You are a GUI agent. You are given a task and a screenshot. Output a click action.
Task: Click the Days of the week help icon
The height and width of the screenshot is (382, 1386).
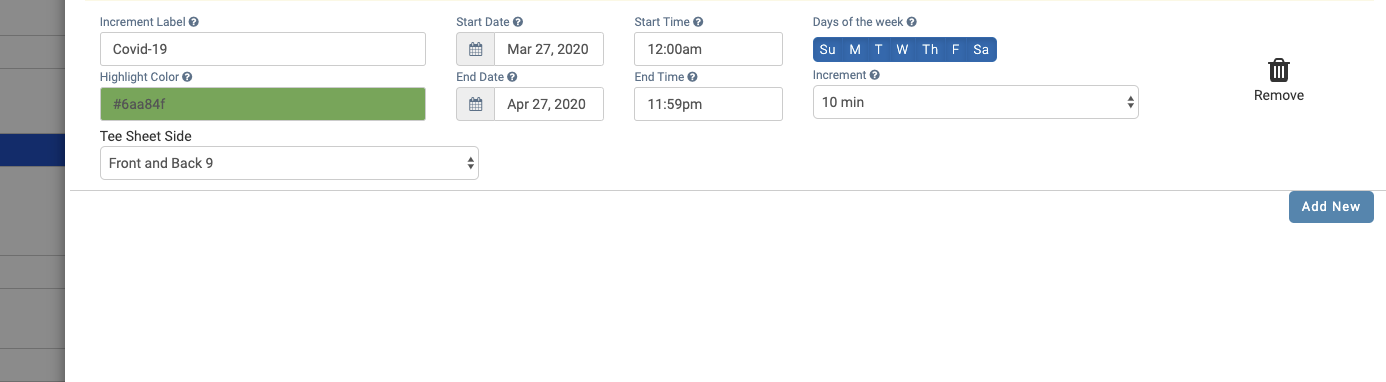click(x=911, y=22)
